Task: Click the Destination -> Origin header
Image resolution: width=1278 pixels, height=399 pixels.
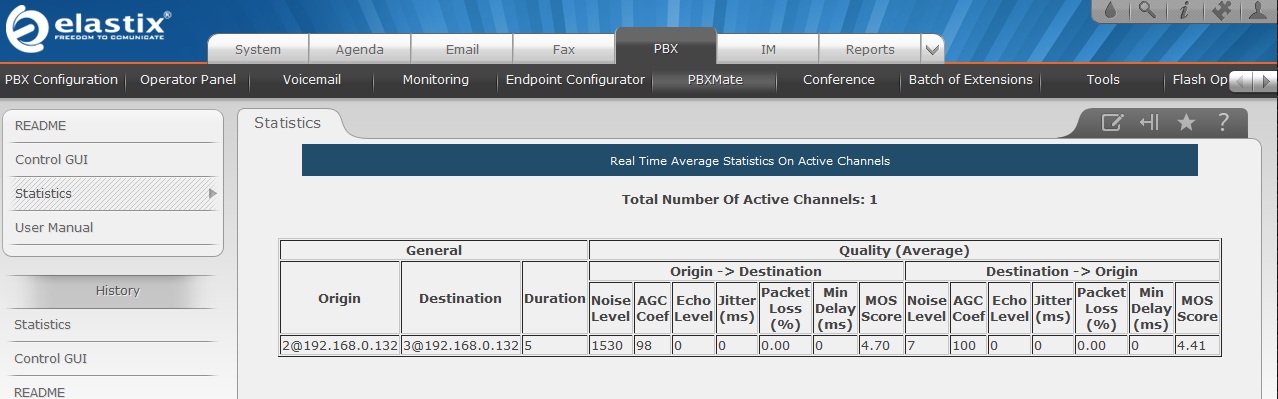Action: (1062, 271)
